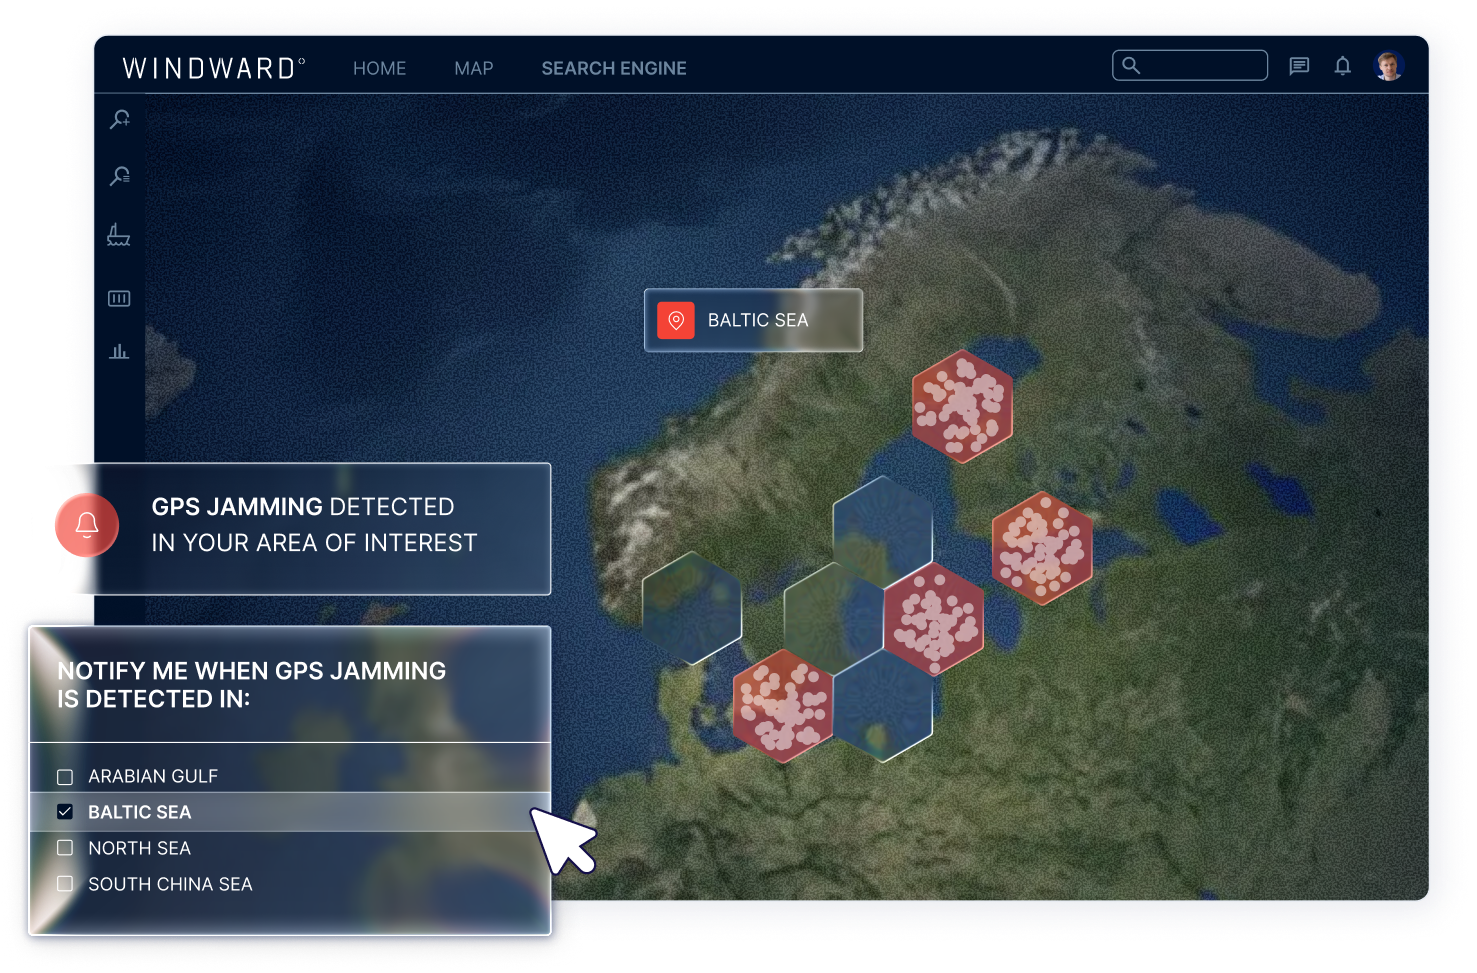Select the vessel search sidebar icon
Screen dimensions: 1477x973
120,119
